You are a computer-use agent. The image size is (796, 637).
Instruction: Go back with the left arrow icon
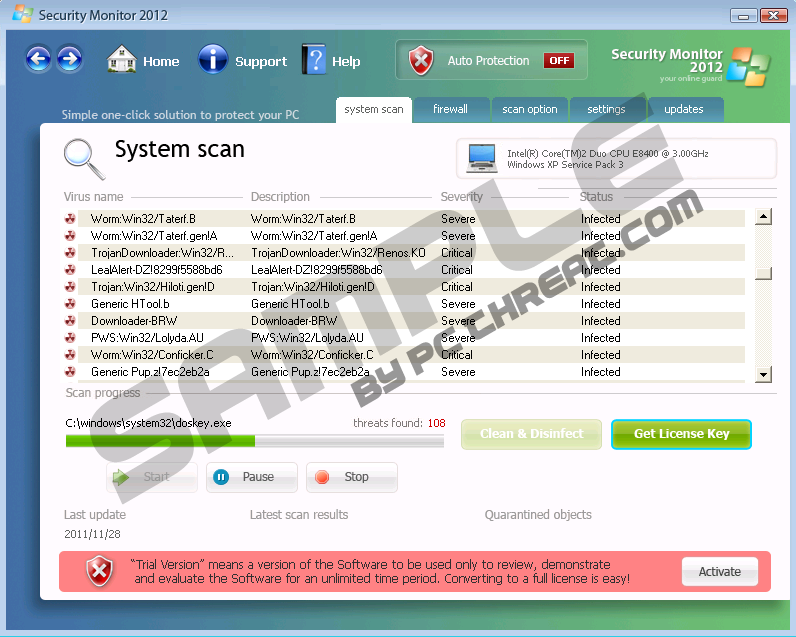click(x=38, y=59)
